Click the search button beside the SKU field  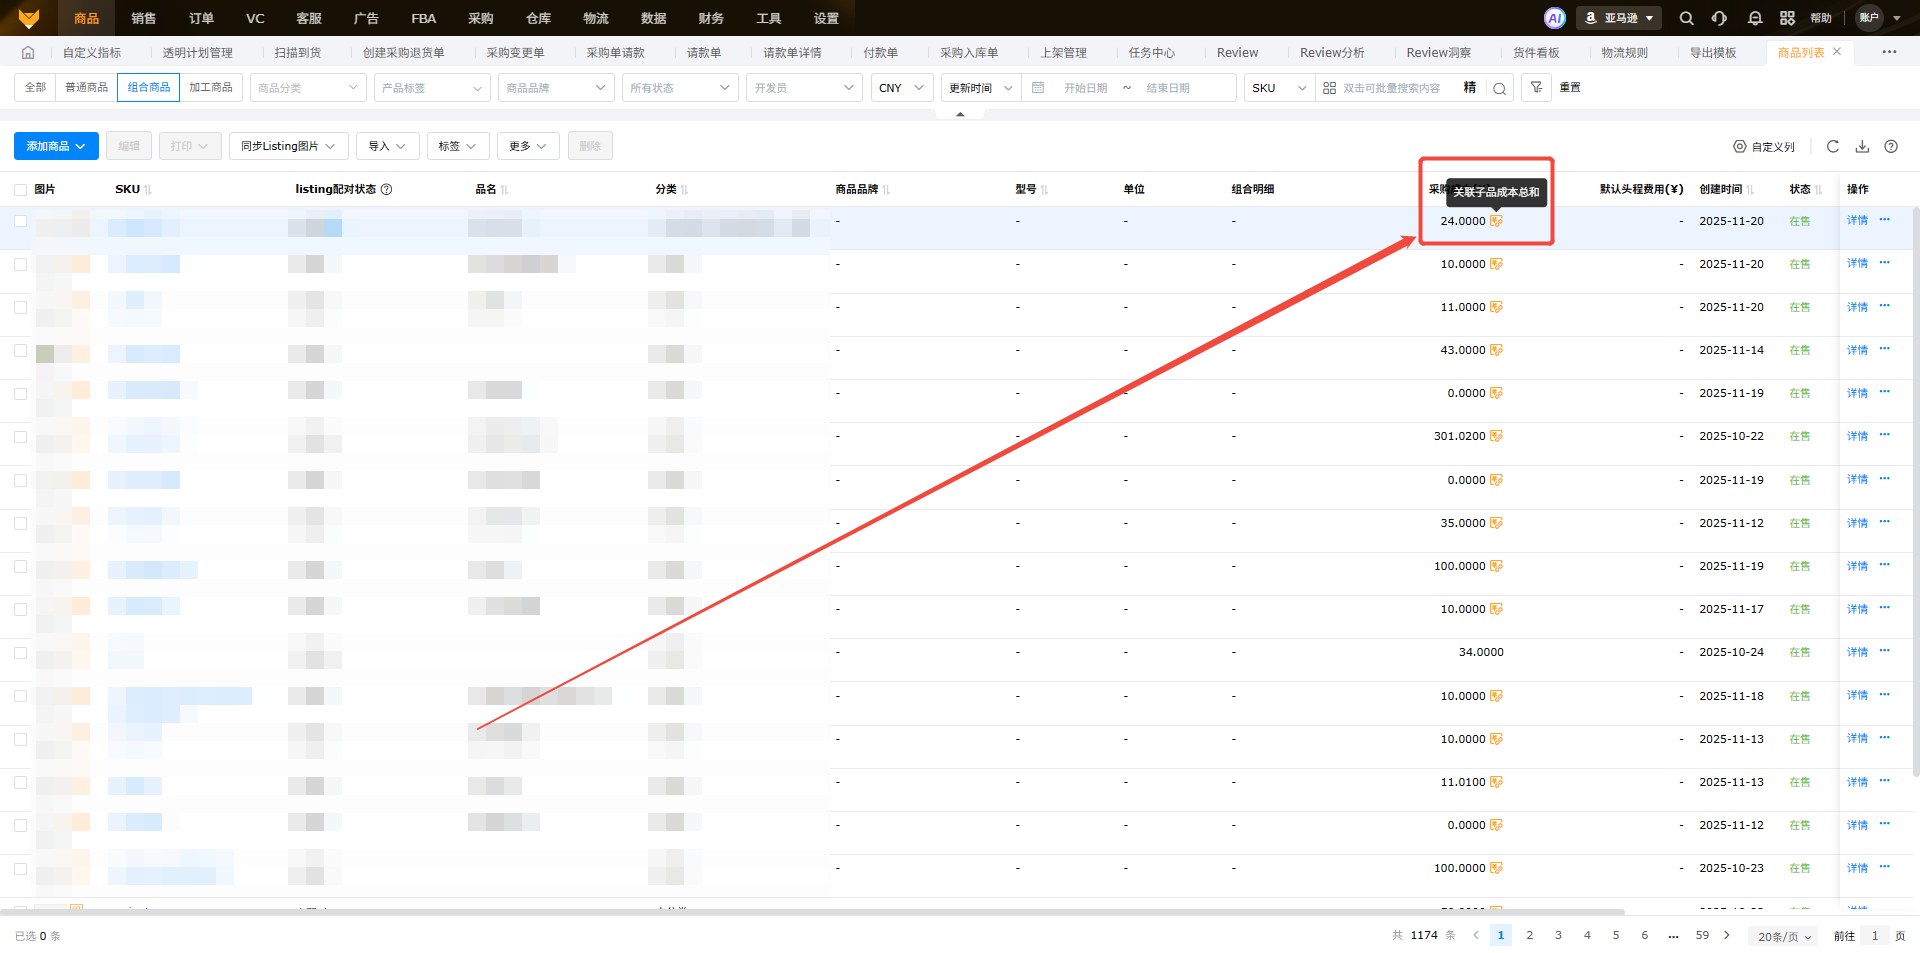[1500, 88]
